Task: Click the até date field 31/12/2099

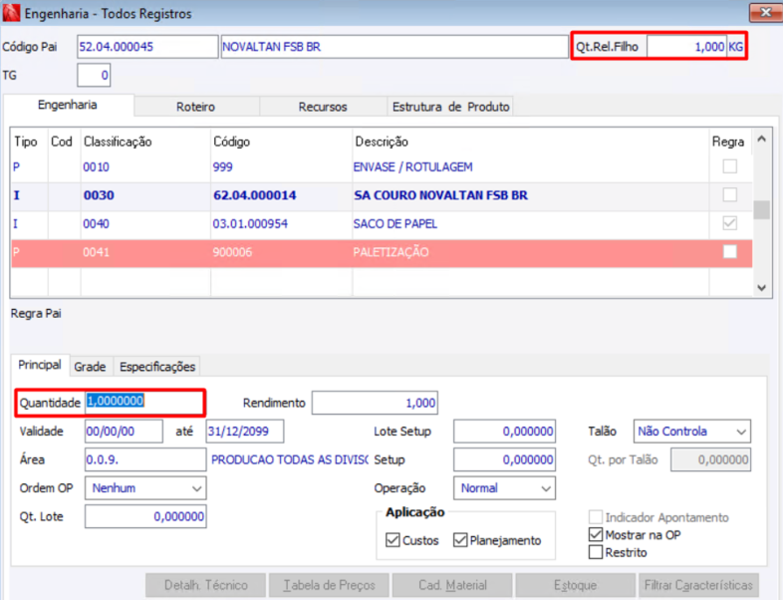Action: (x=245, y=431)
